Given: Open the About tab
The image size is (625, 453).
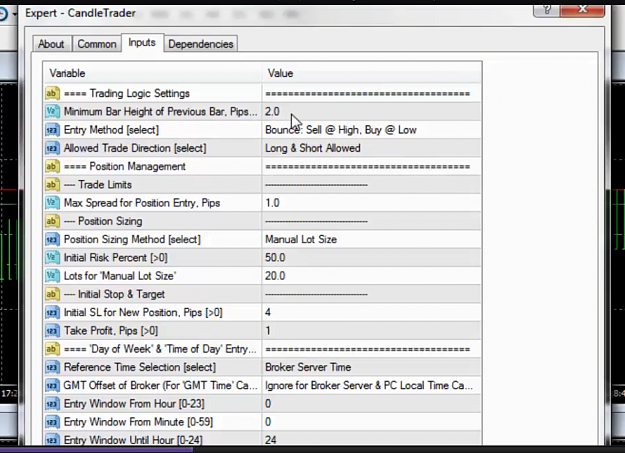Looking at the screenshot, I should click(51, 44).
